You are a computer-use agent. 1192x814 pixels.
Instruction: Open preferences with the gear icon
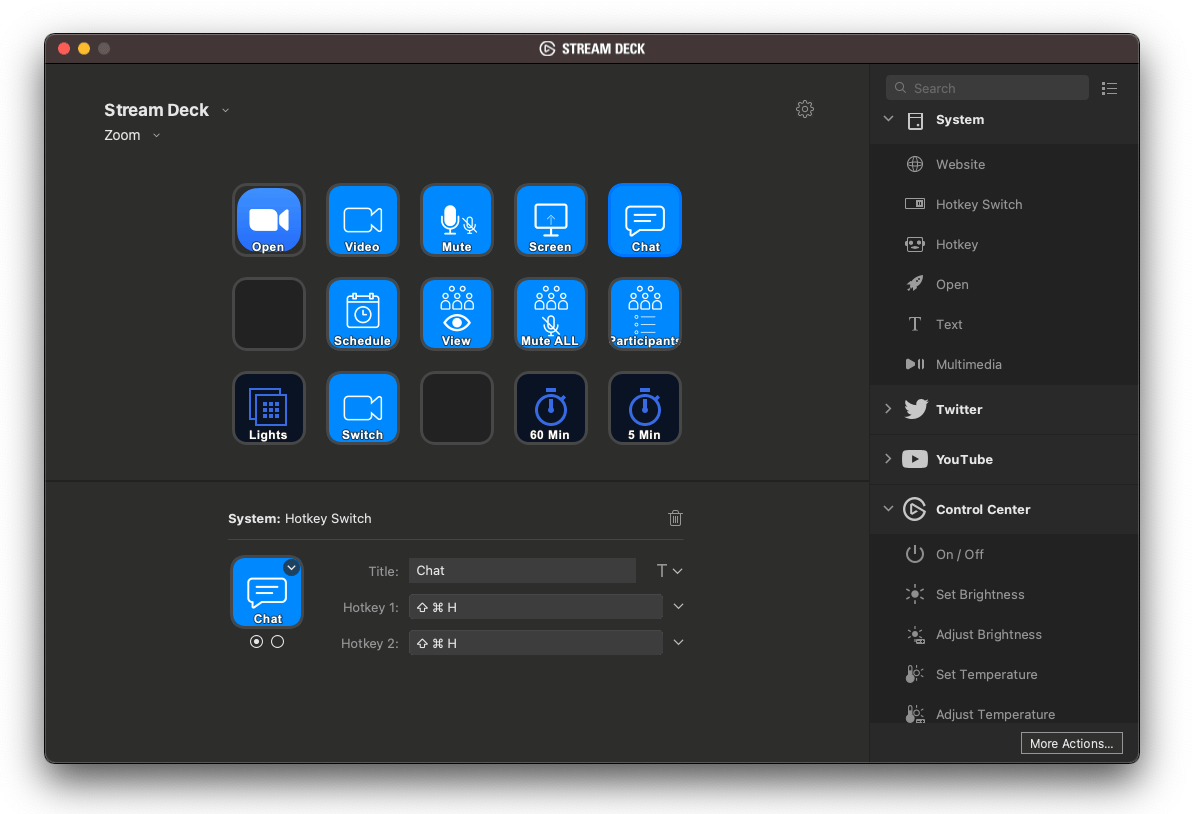(x=805, y=109)
